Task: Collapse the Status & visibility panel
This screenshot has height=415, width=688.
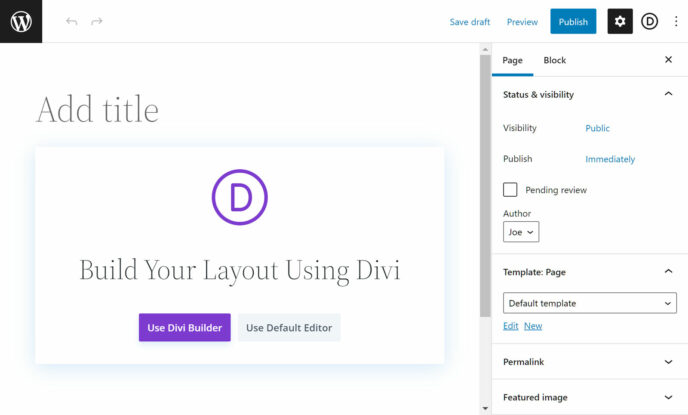Action: point(668,94)
